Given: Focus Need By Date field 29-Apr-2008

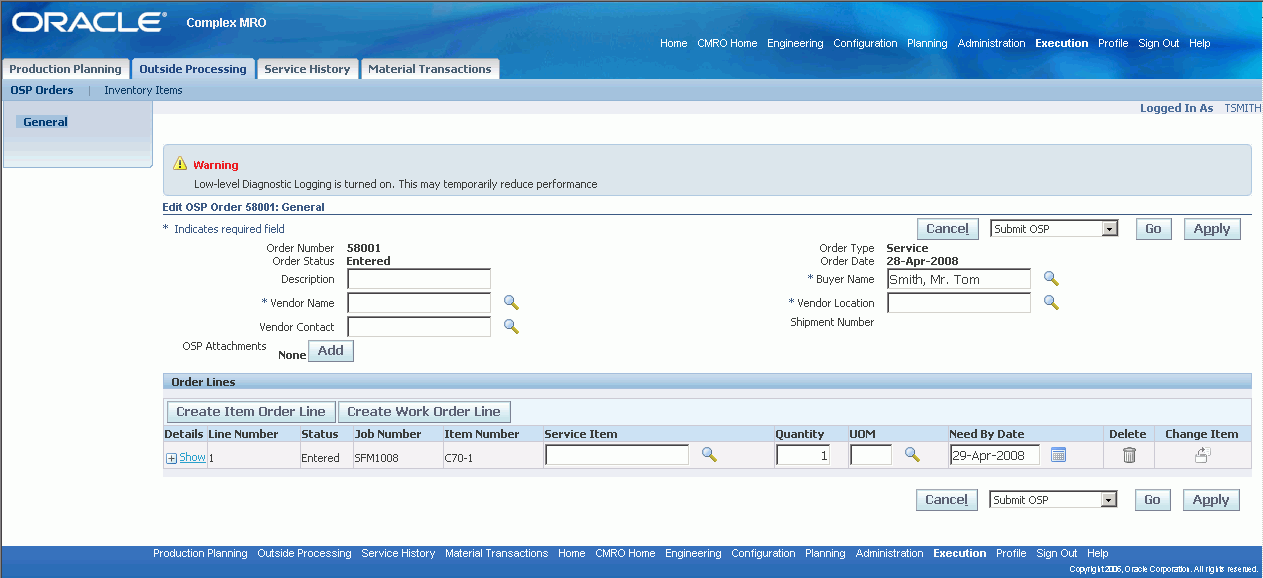Looking at the screenshot, I should point(994,455).
